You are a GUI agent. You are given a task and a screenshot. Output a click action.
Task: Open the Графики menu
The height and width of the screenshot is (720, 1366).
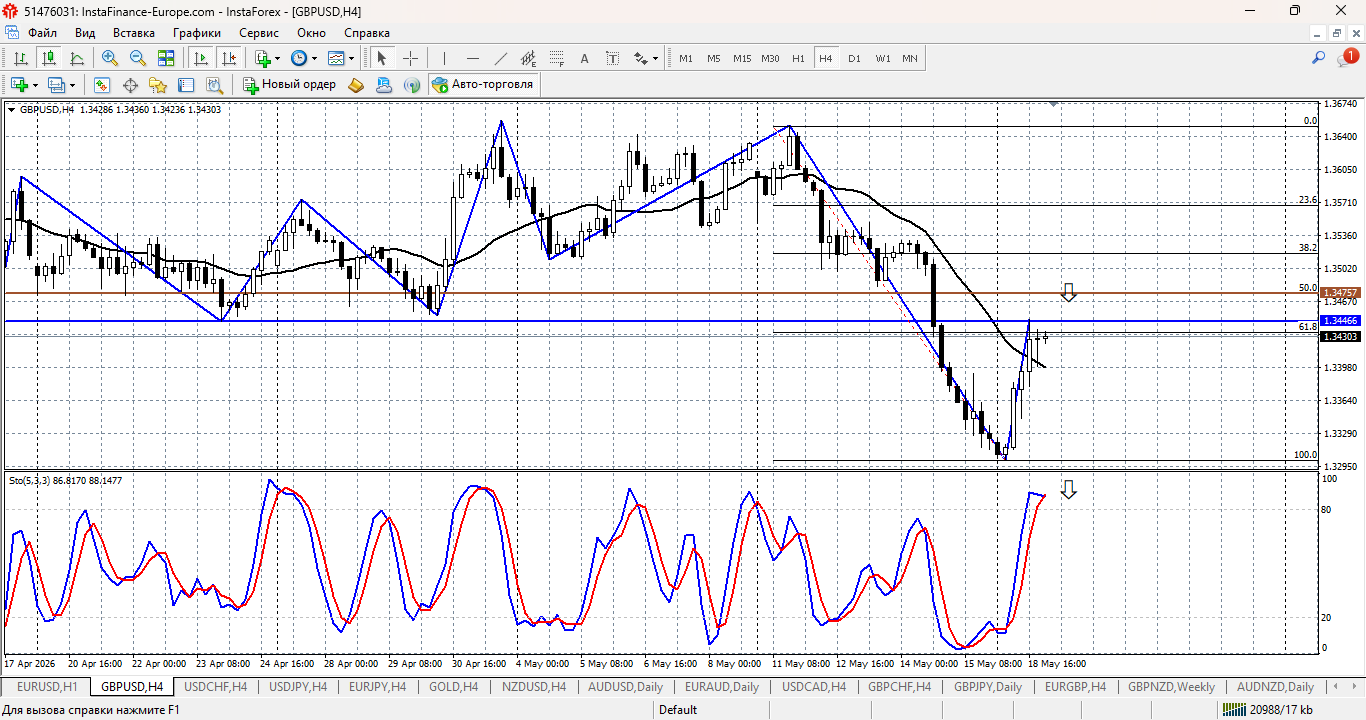coord(196,33)
